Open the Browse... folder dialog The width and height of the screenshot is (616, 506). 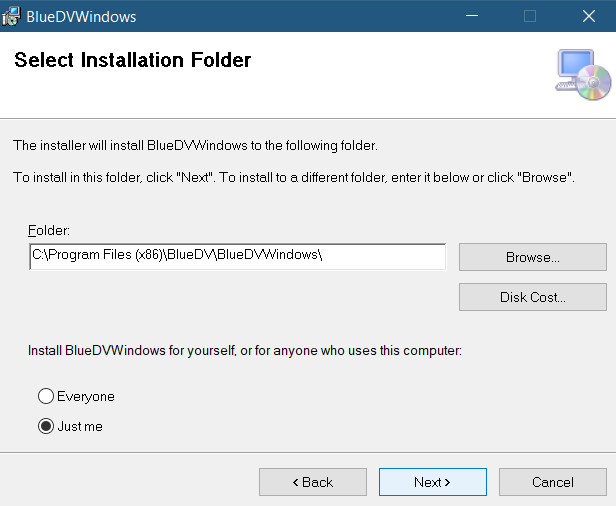pyautogui.click(x=533, y=257)
